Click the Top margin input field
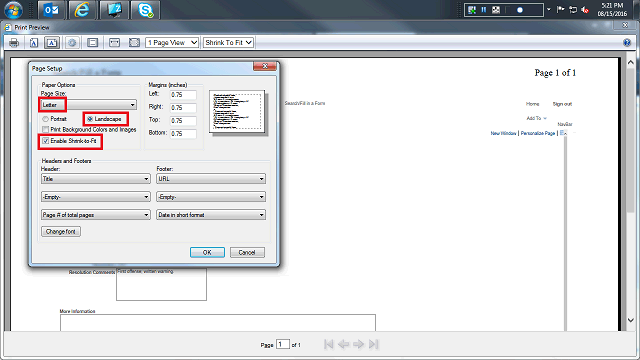Viewport: 640px width, 360px height. pos(183,121)
